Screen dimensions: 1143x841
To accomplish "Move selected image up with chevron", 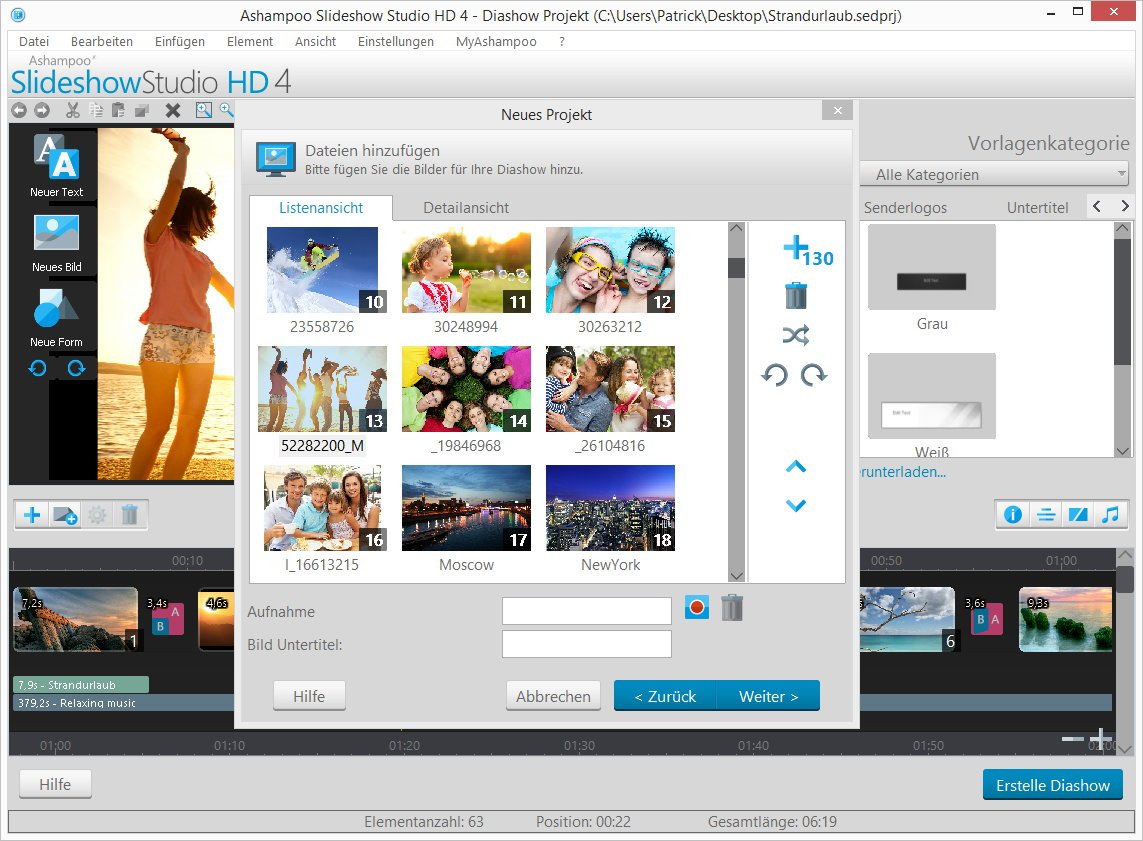I will pos(796,467).
